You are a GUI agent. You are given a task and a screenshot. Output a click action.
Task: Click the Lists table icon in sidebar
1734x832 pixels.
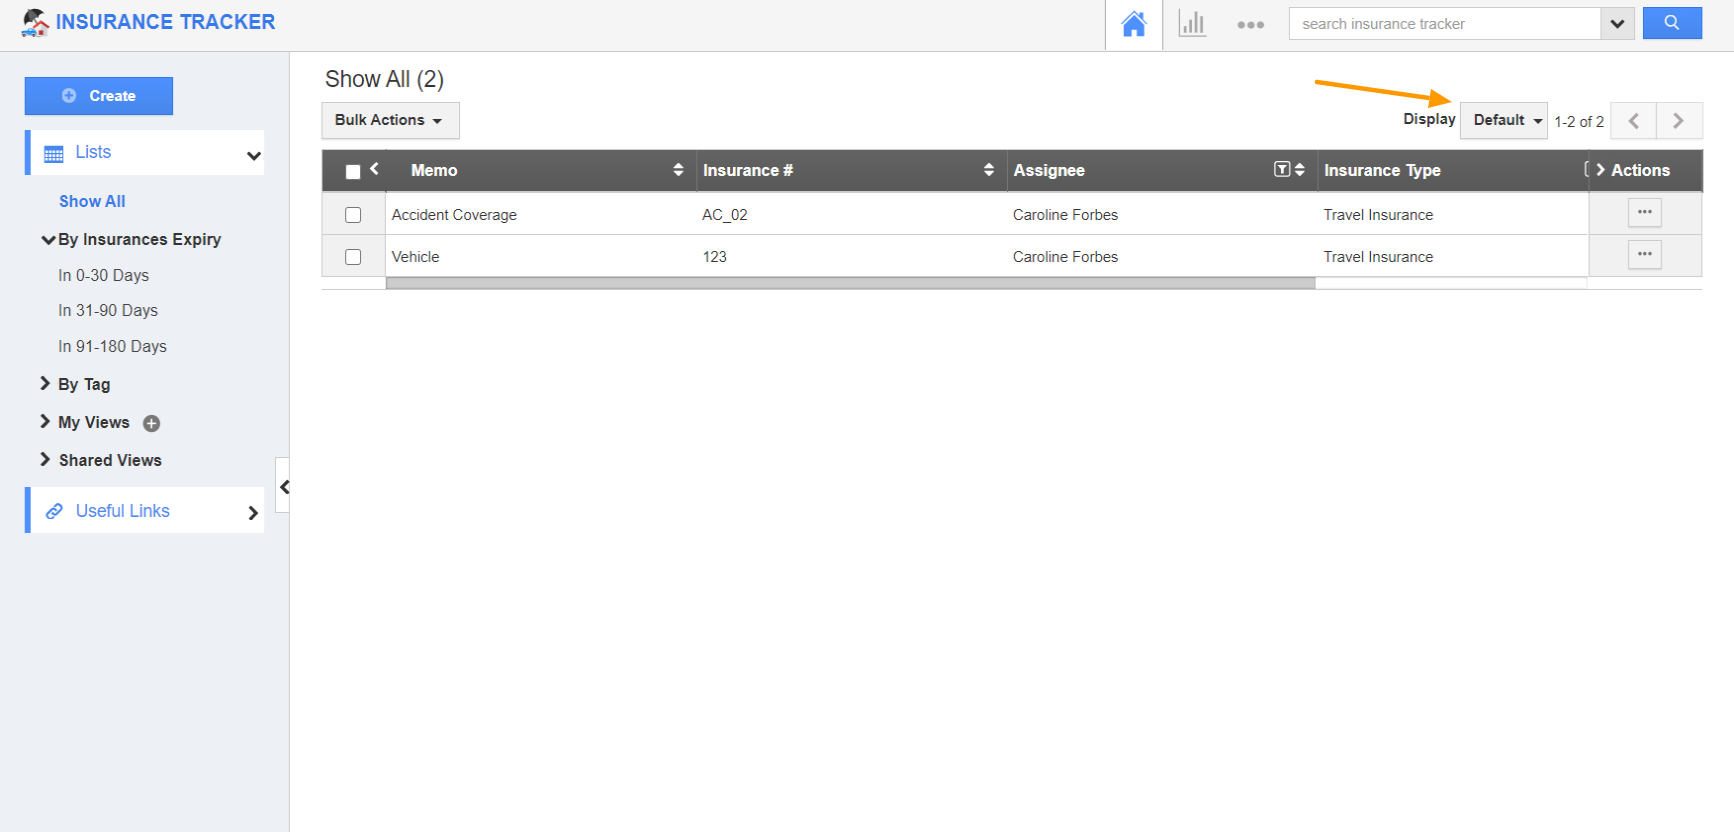point(54,153)
